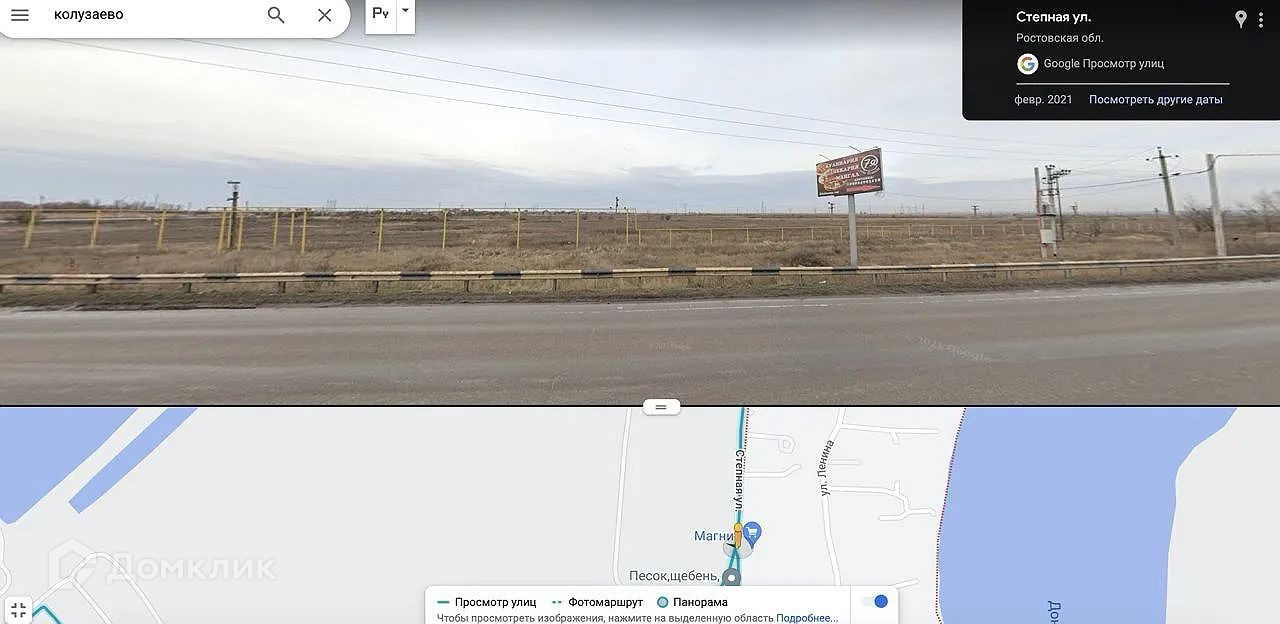The height and width of the screenshot is (624, 1280).
Task: Expand the input language dropdown arrow
Action: [405, 11]
